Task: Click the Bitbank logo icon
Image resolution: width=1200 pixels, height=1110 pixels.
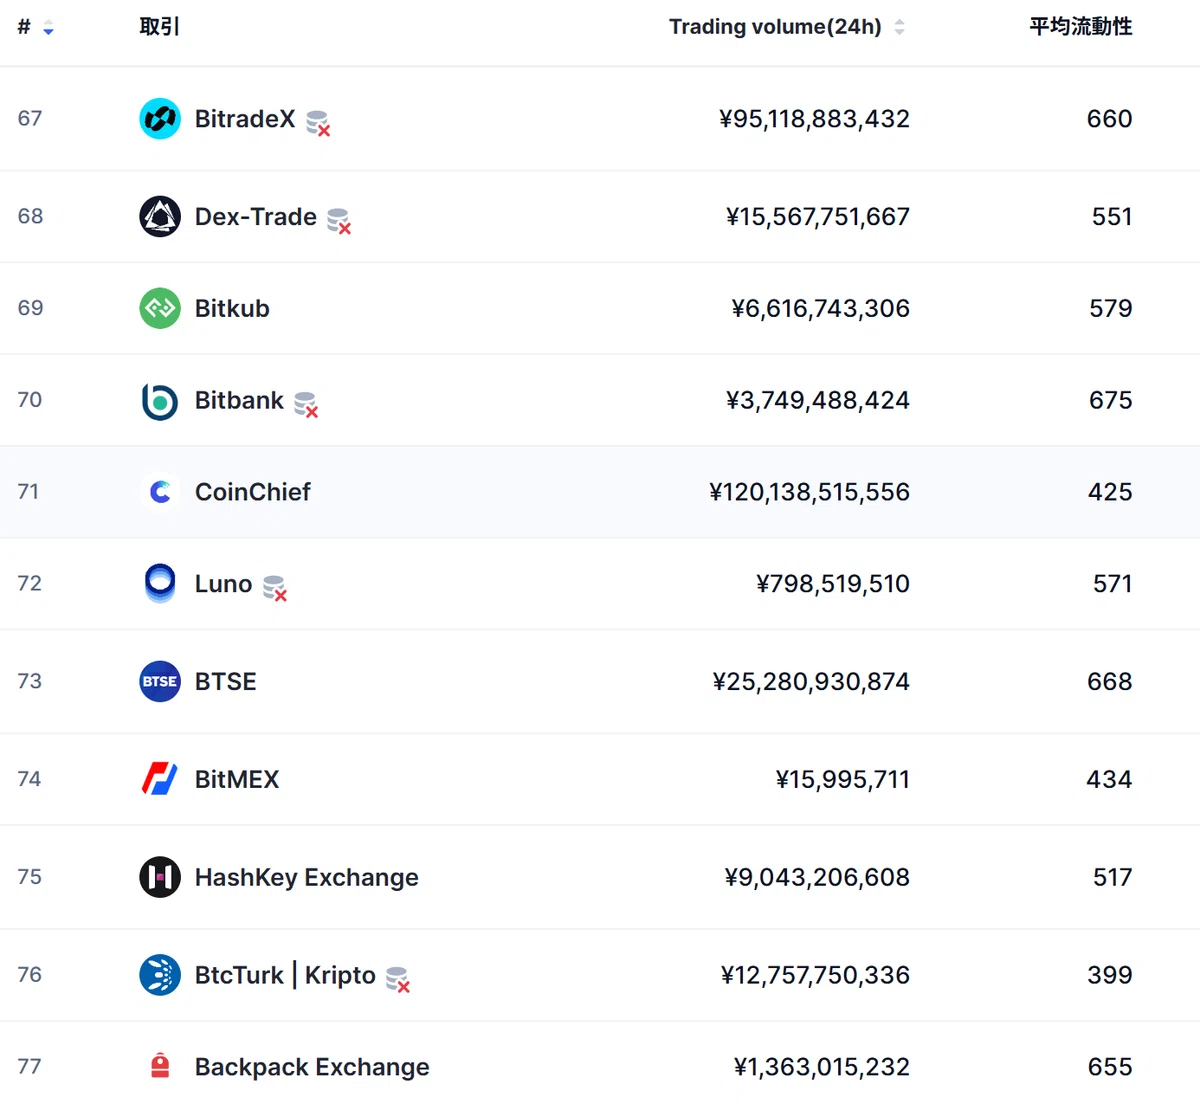Action: click(x=160, y=400)
